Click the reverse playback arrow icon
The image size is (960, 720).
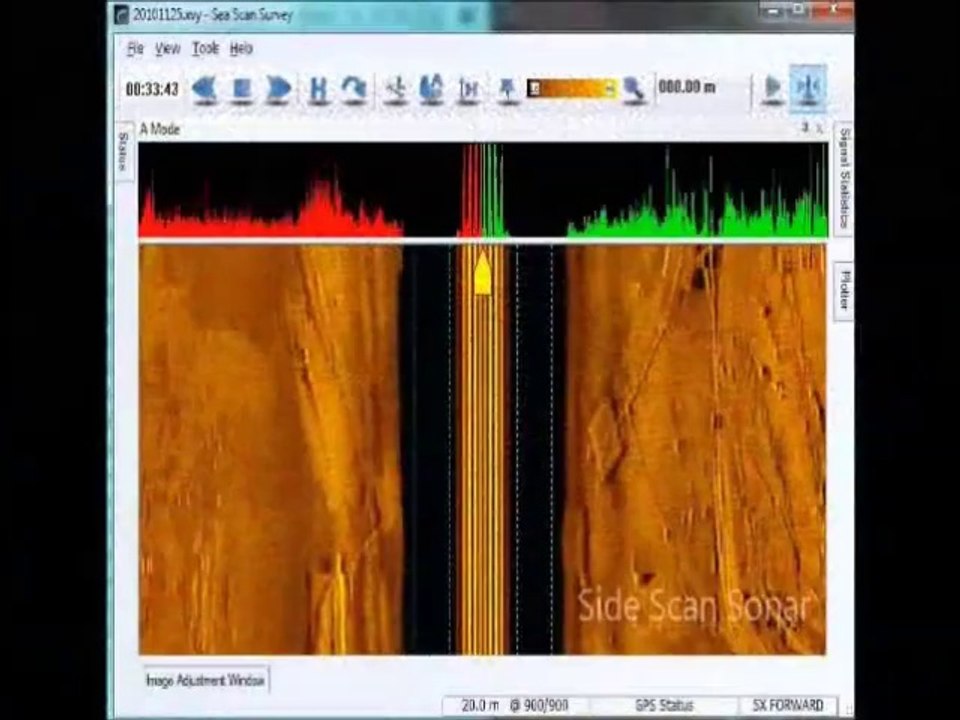[x=205, y=89]
